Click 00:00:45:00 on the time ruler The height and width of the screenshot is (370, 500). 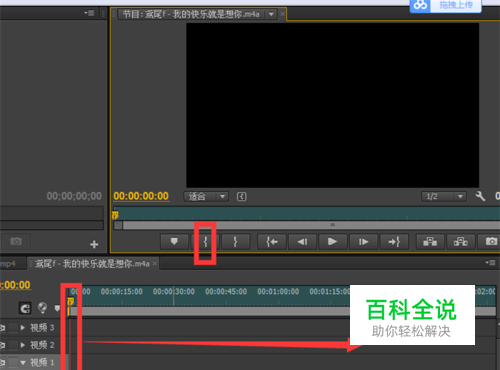(226, 292)
